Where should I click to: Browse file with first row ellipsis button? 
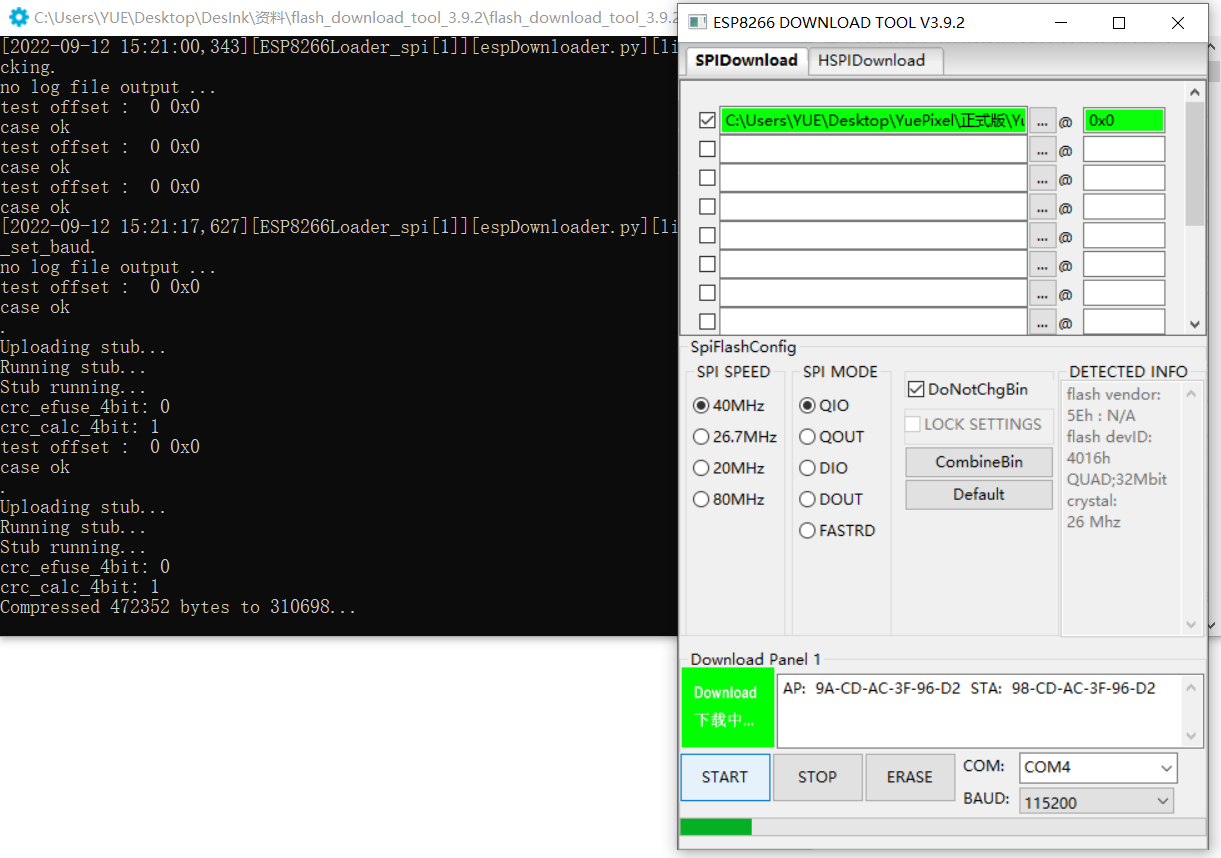point(1042,121)
